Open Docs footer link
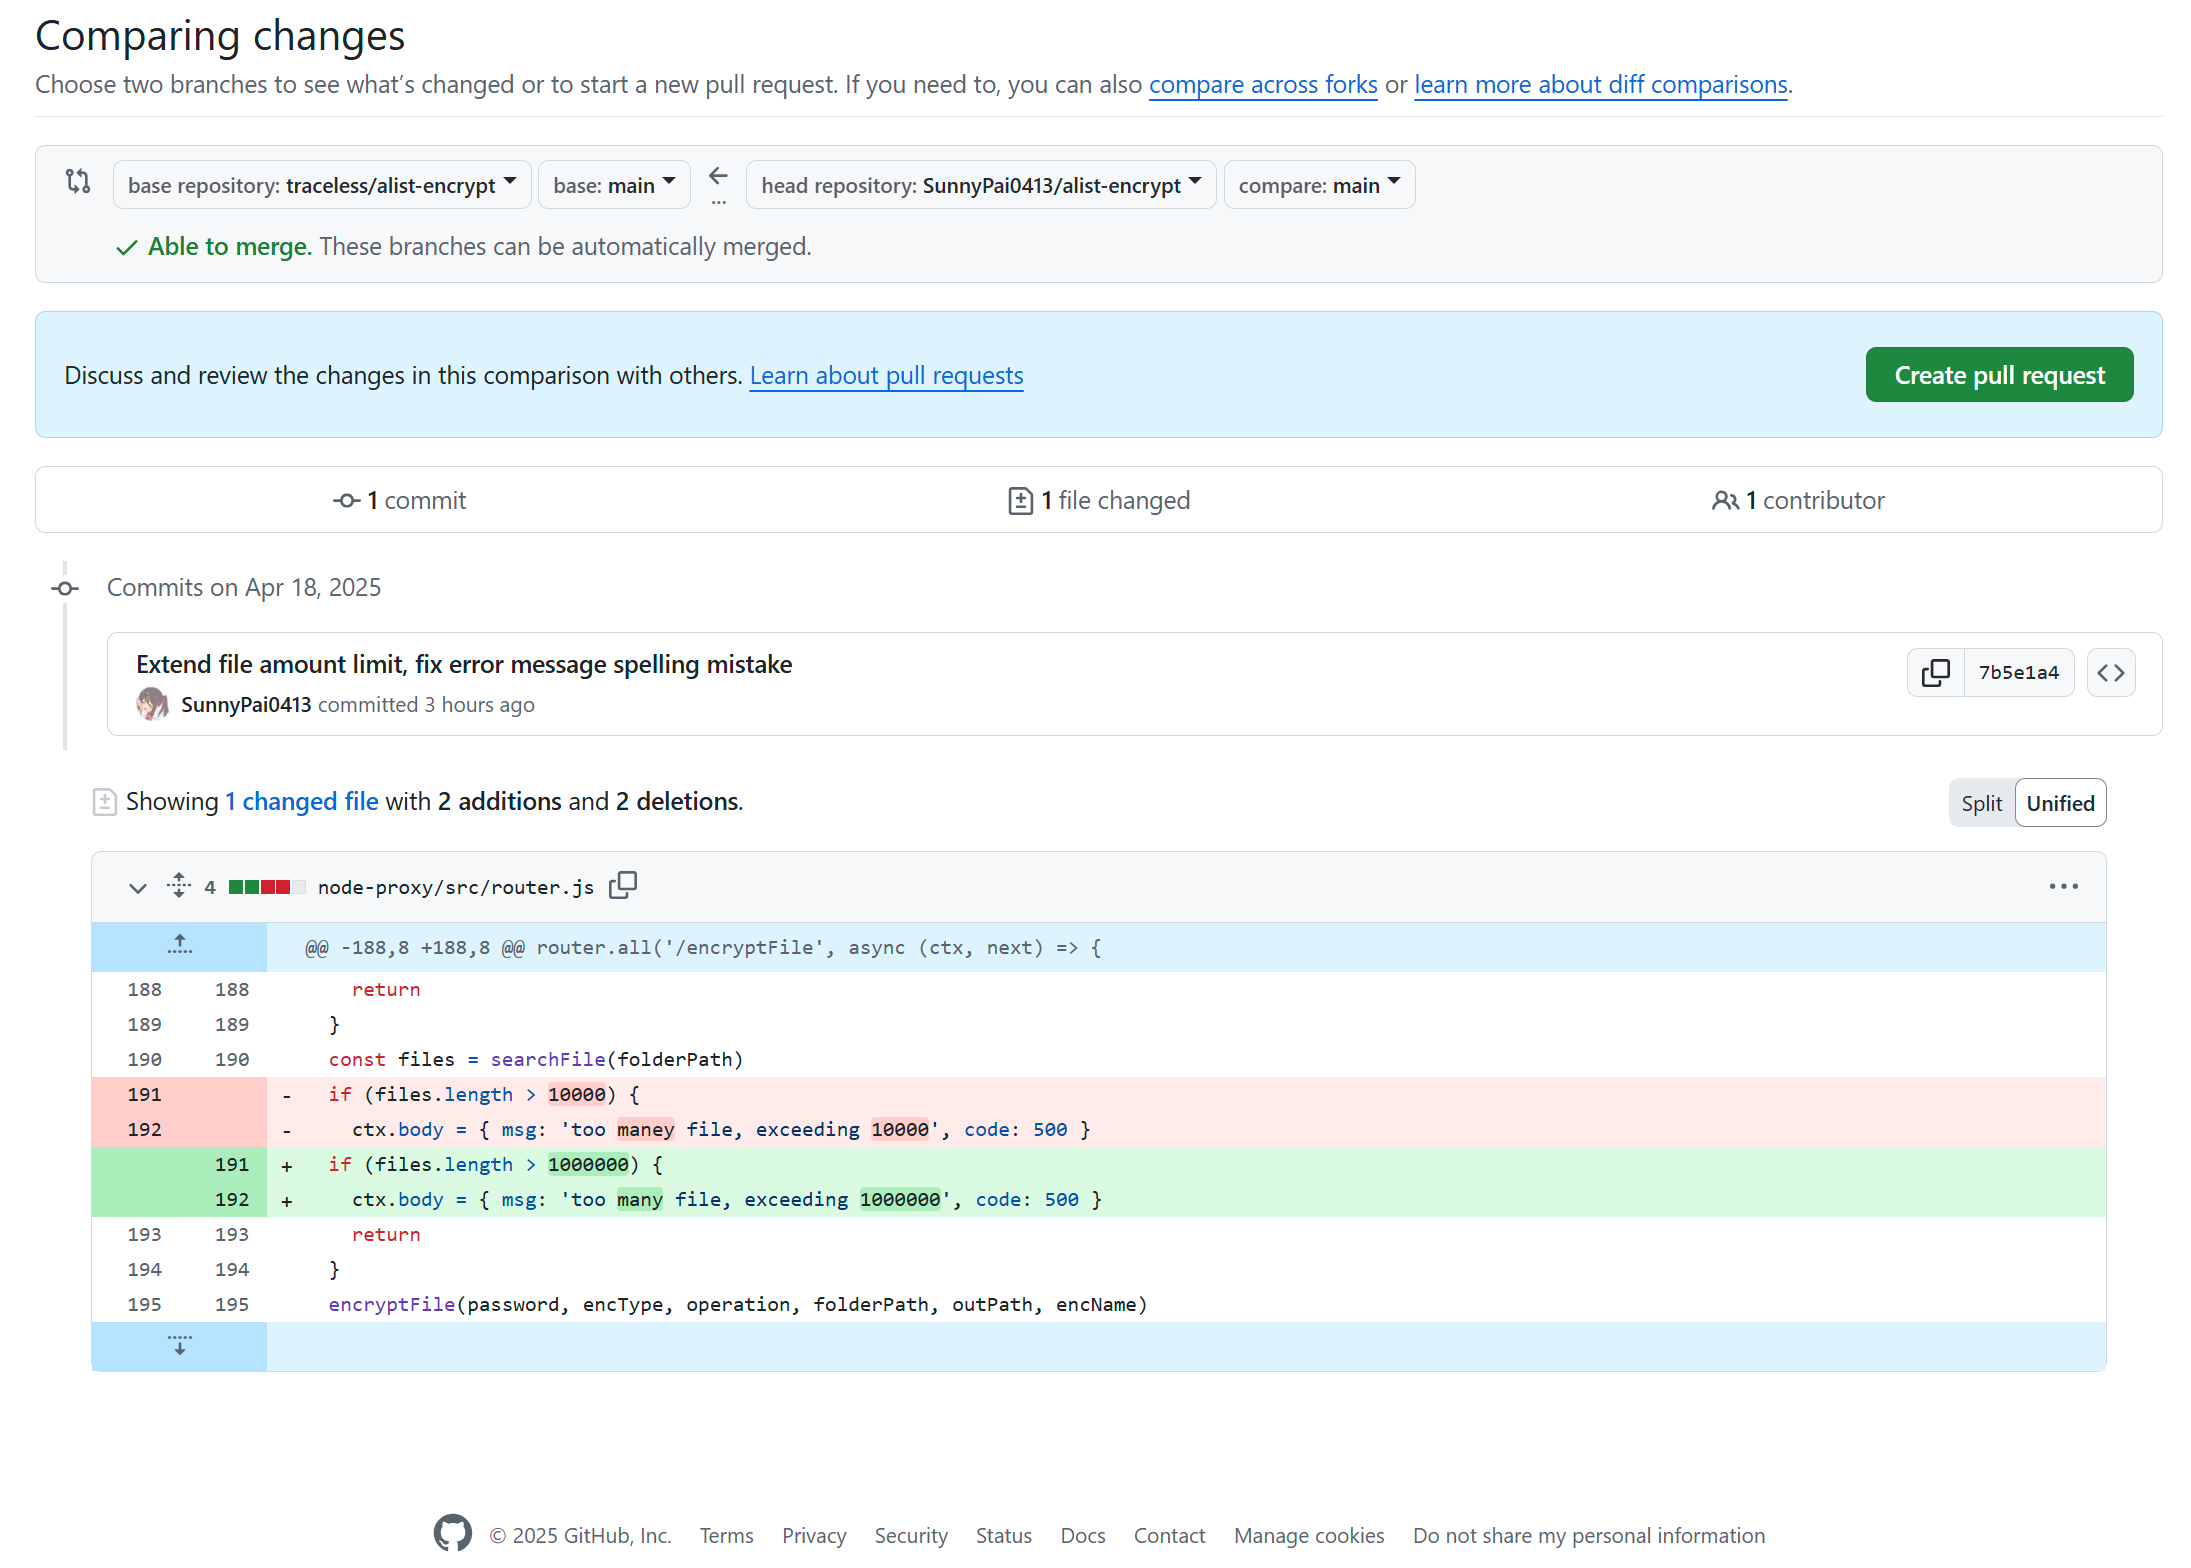Screen dimensions: 2191x1568 coord(1082,1535)
